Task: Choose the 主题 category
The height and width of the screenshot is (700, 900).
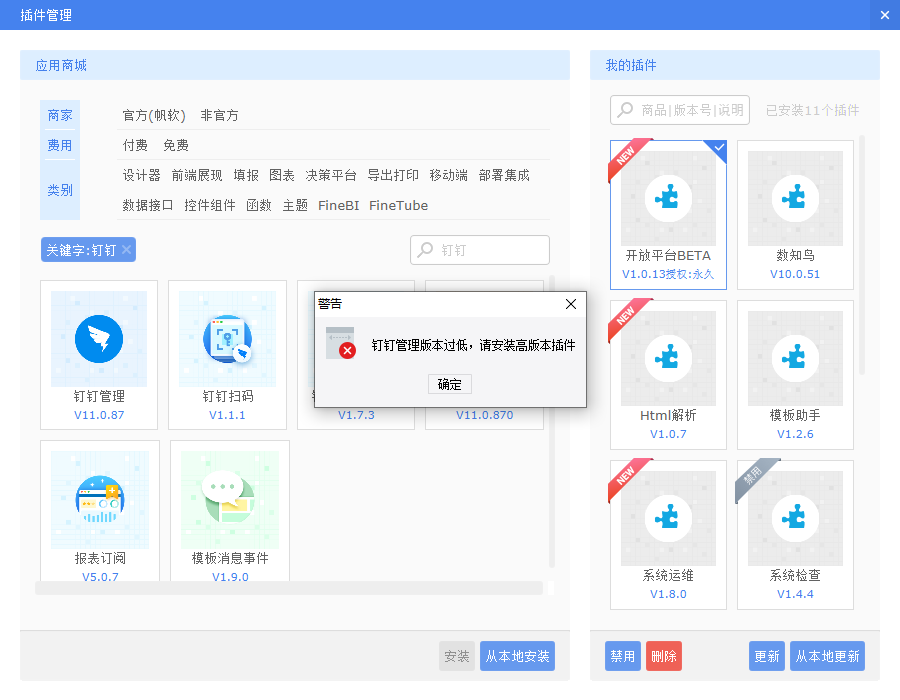Action: click(x=295, y=205)
